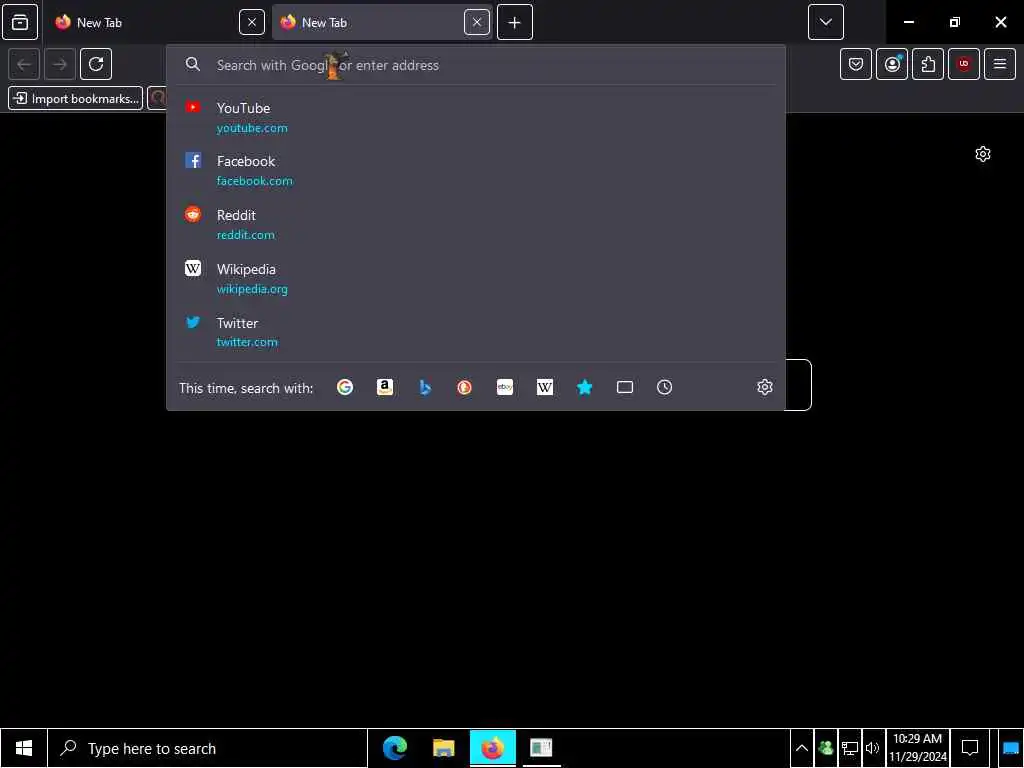The height and width of the screenshot is (768, 1024).
Task: Open volume control in tray
Action: click(872, 748)
